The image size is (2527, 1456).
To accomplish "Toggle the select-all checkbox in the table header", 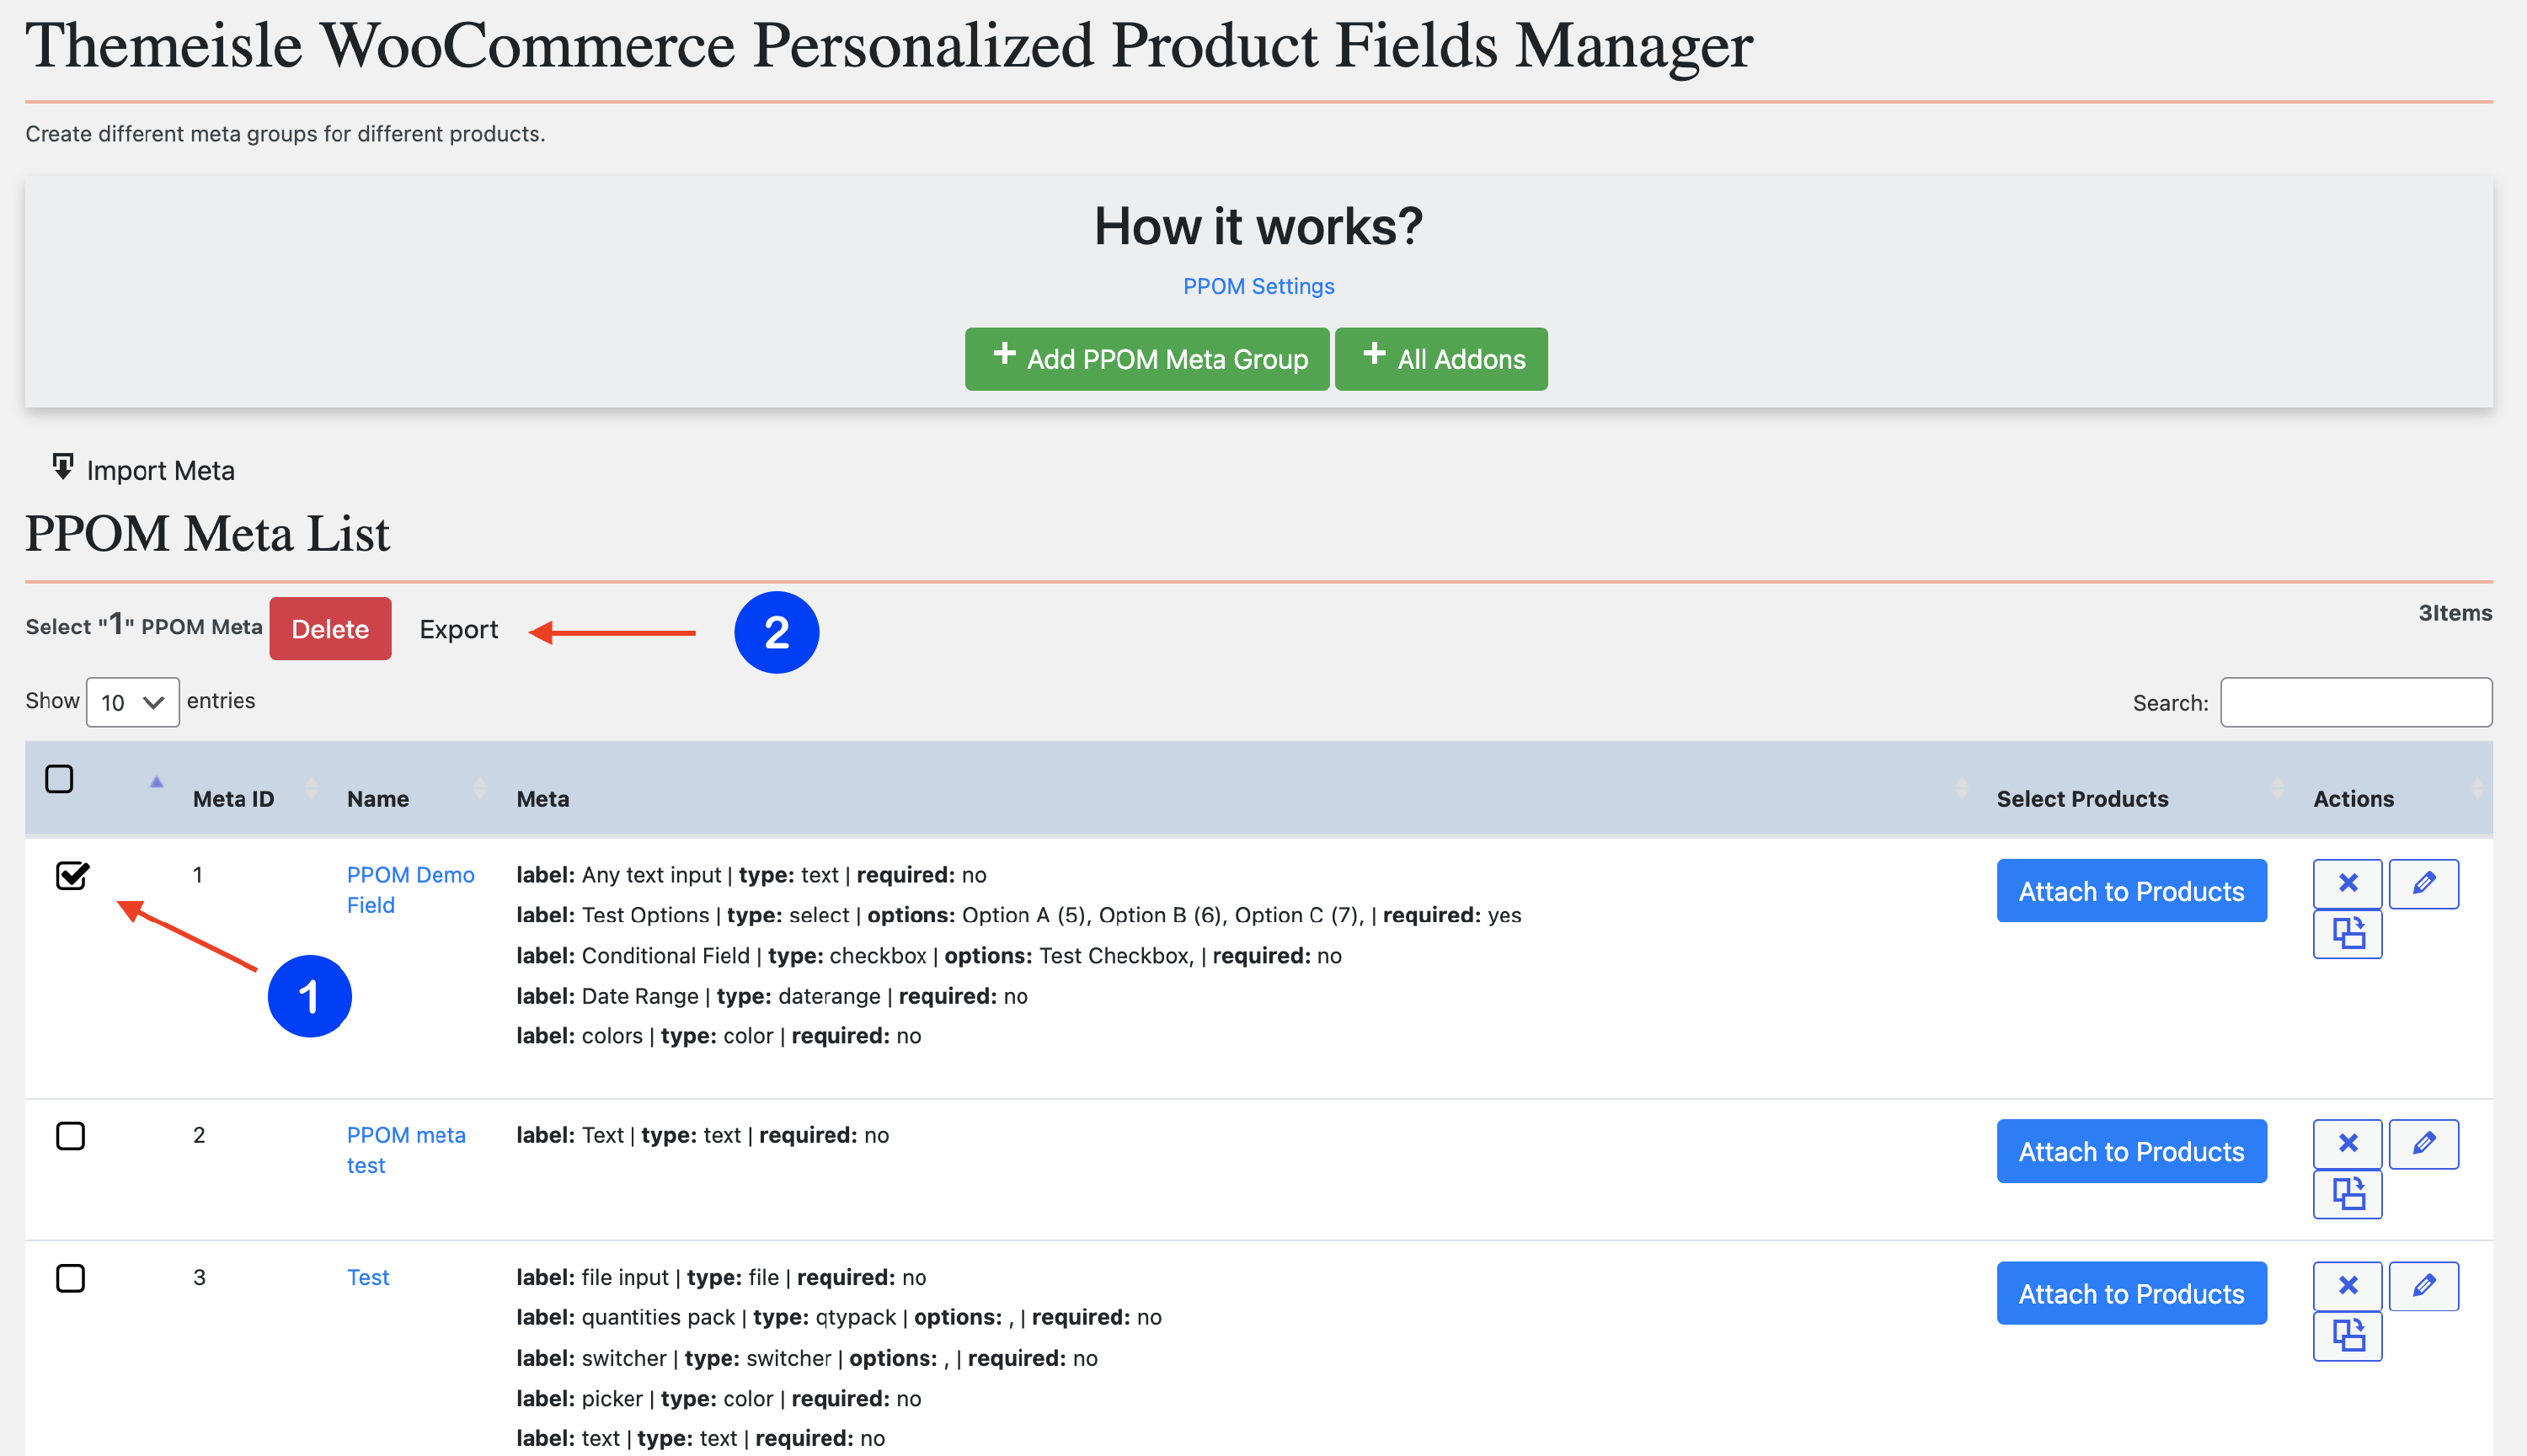I will [59, 777].
